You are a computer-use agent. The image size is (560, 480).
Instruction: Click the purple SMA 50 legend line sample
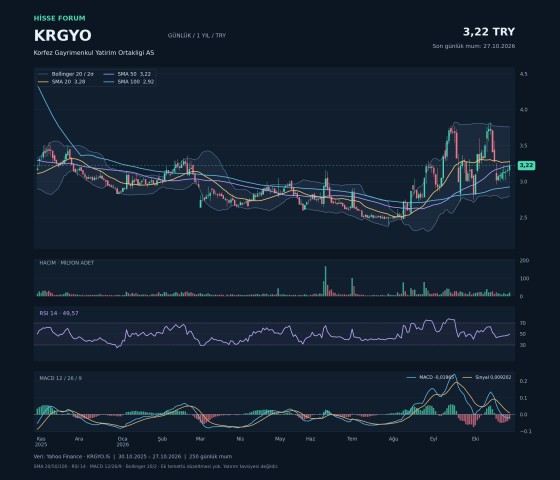(109, 74)
